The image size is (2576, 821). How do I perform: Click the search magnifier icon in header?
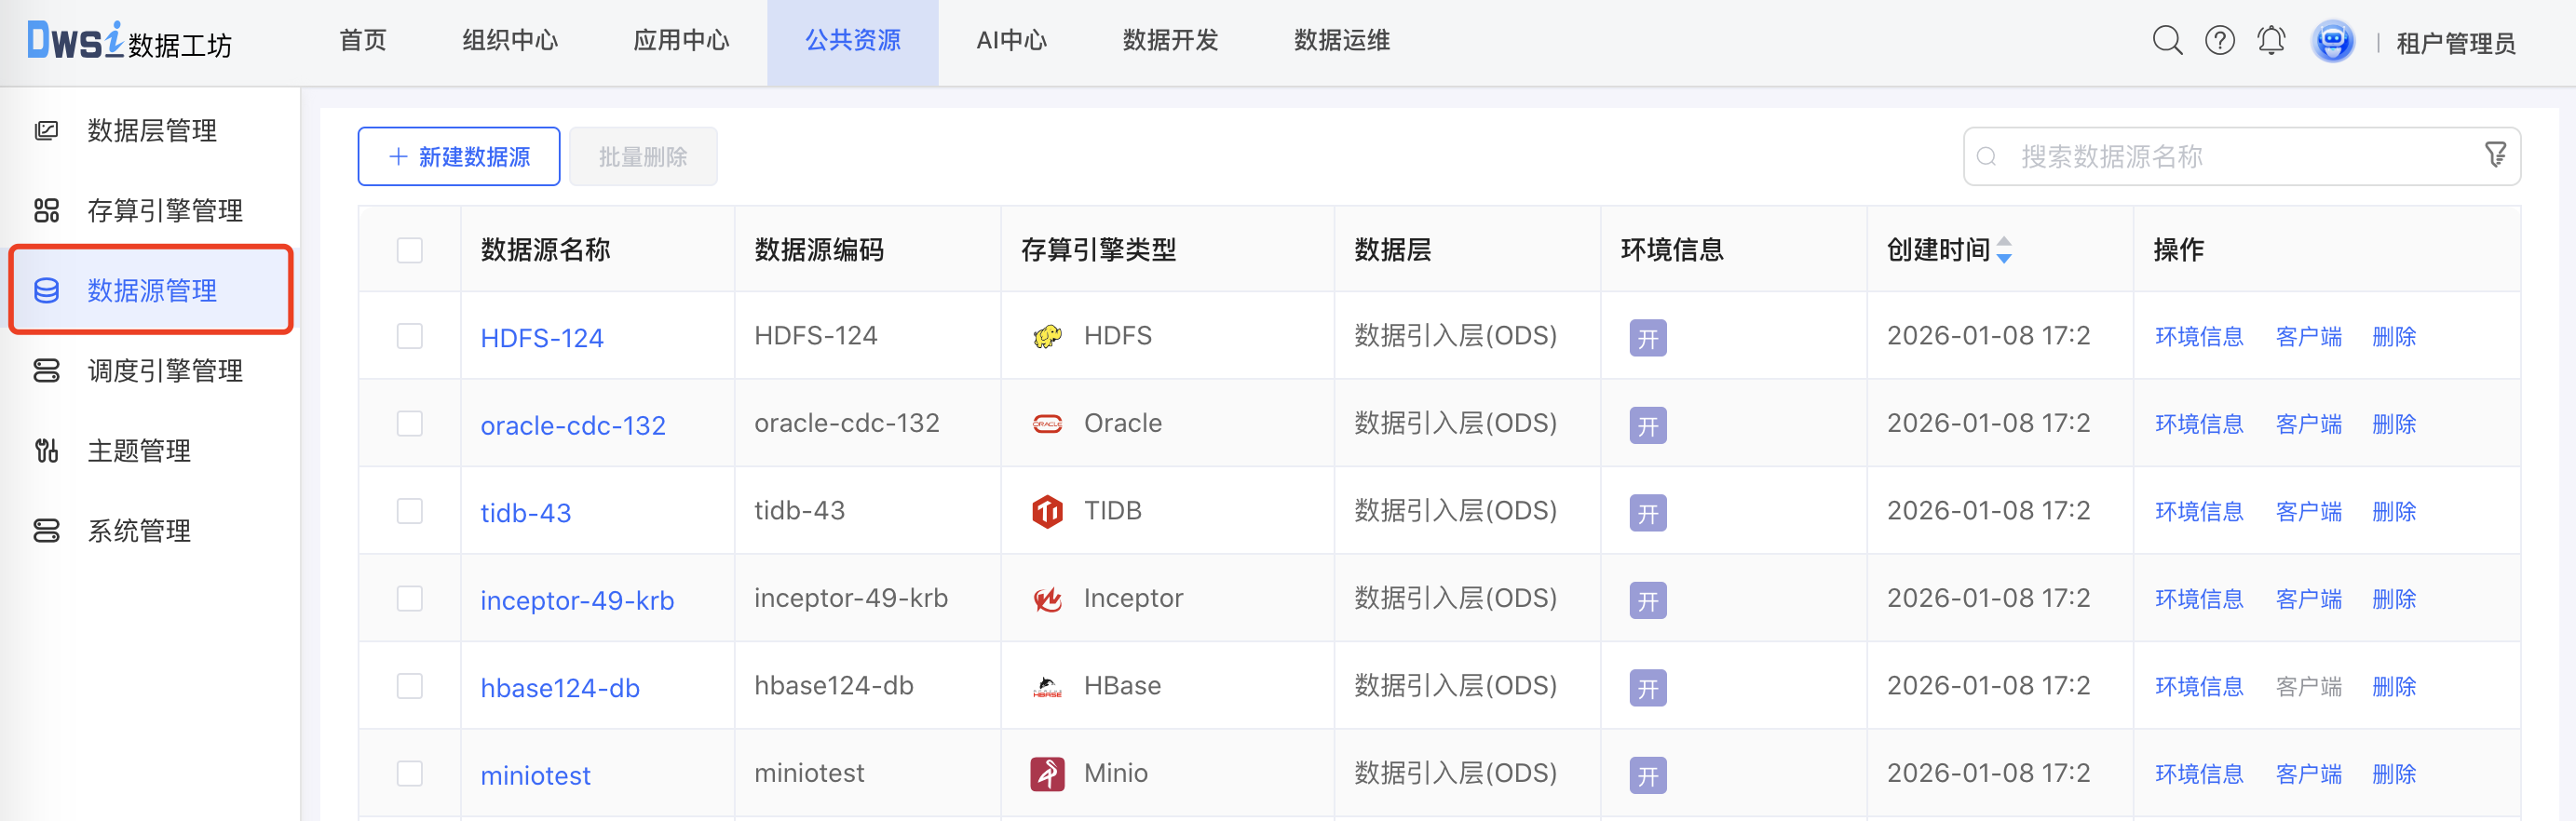pos(2167,41)
